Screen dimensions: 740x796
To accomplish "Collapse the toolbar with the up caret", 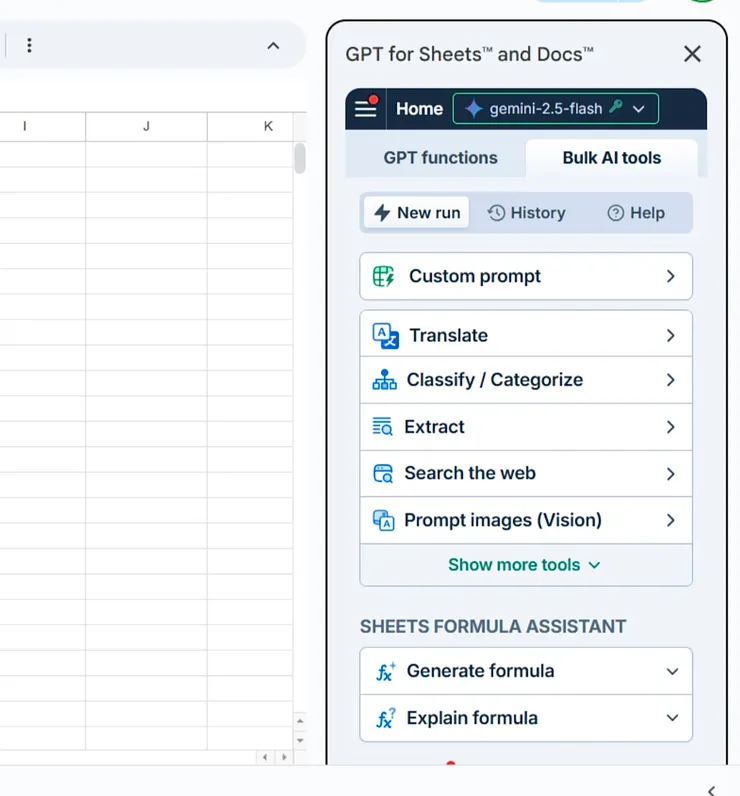I will (x=273, y=46).
